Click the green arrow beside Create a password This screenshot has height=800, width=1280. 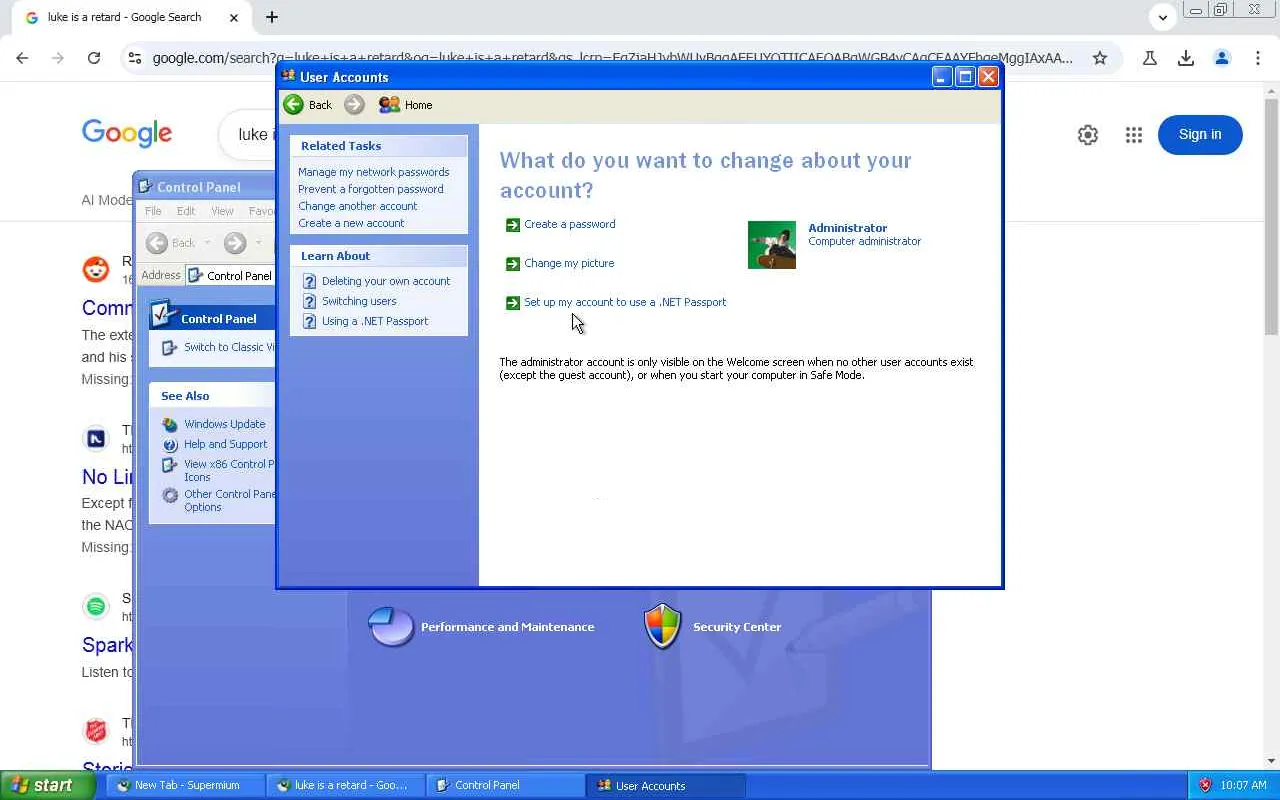pyautogui.click(x=513, y=225)
